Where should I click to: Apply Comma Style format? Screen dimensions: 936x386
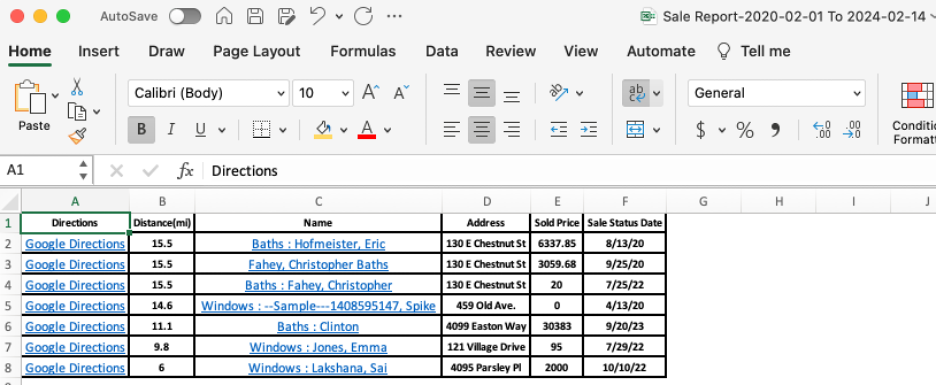coord(775,129)
